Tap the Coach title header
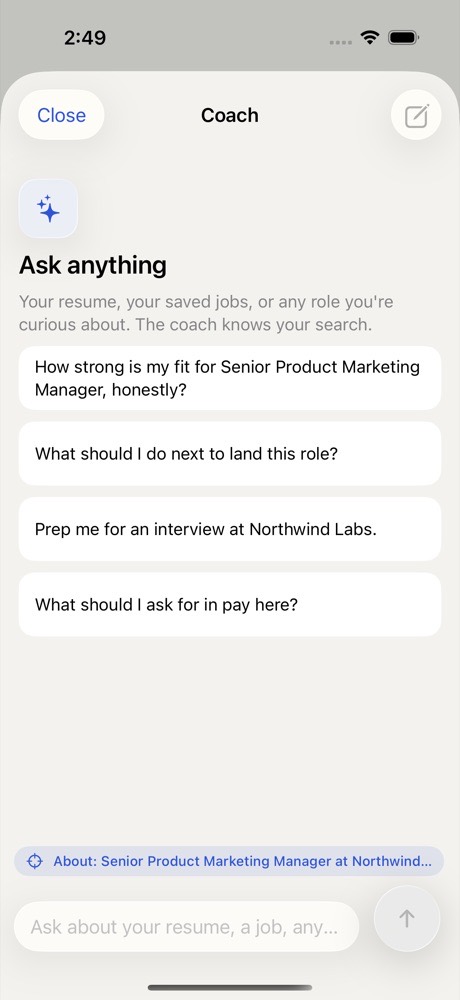Screen dimensions: 460x1000 230,115
